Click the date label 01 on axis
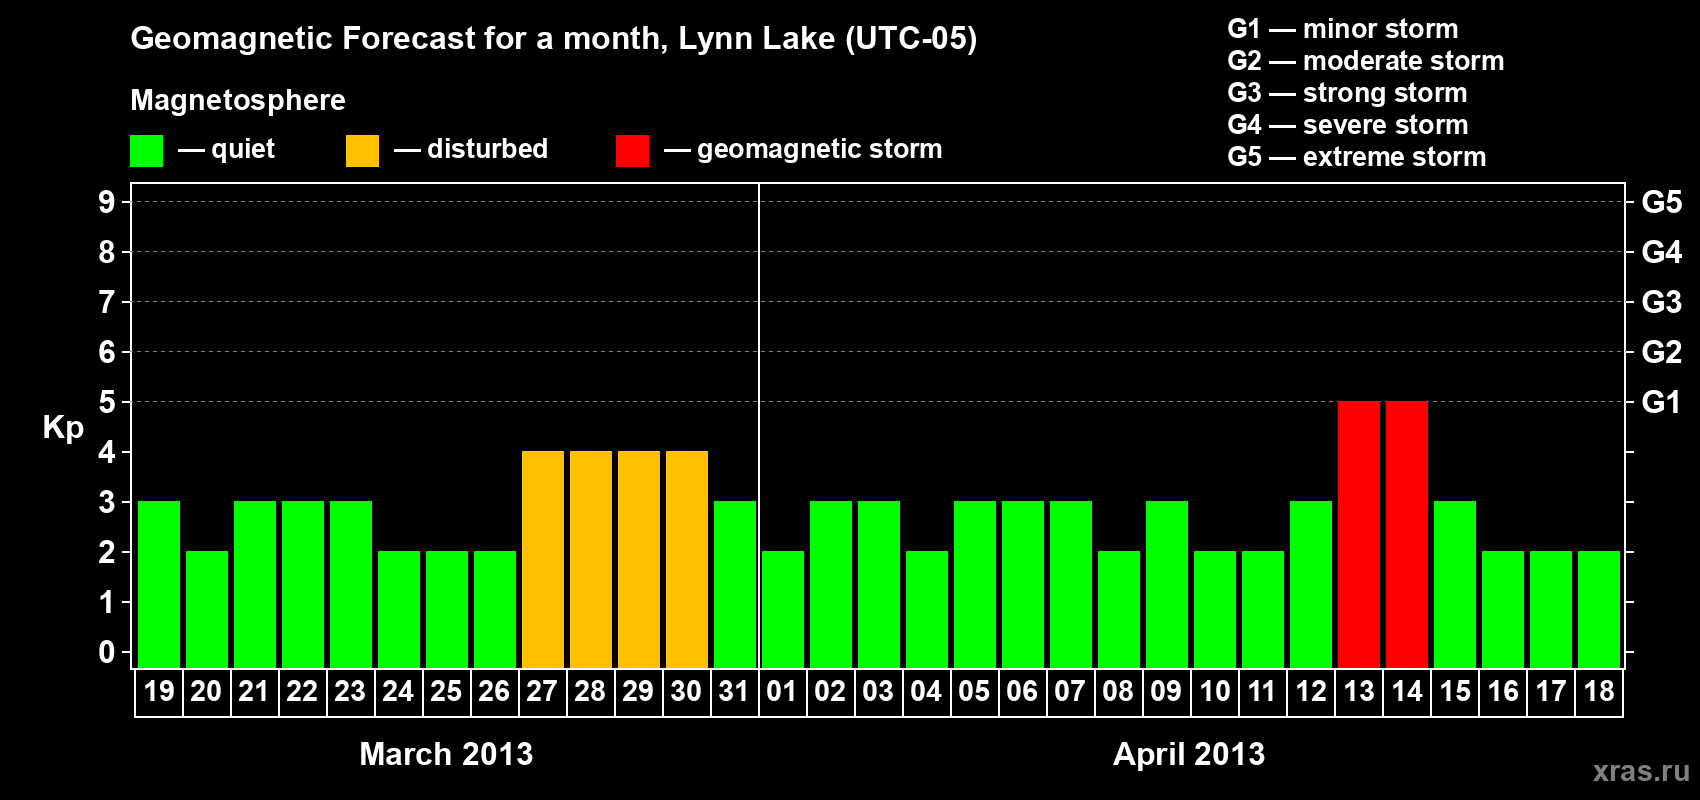Viewport: 1700px width, 800px height. point(782,692)
